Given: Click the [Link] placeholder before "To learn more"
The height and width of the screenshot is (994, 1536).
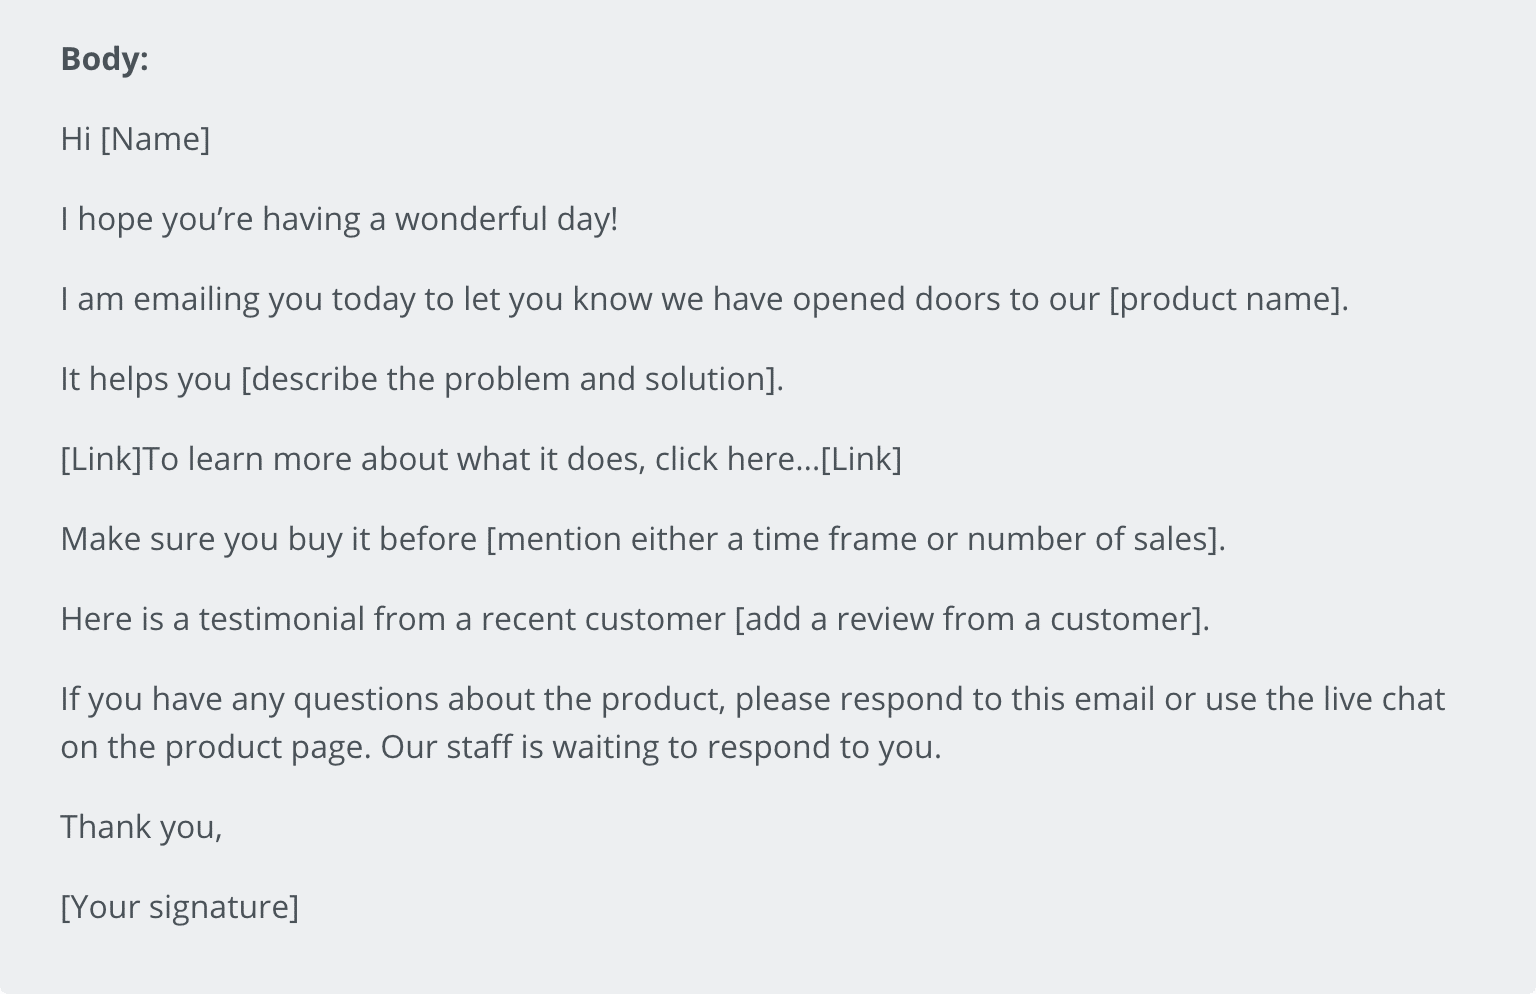Looking at the screenshot, I should pos(101,459).
